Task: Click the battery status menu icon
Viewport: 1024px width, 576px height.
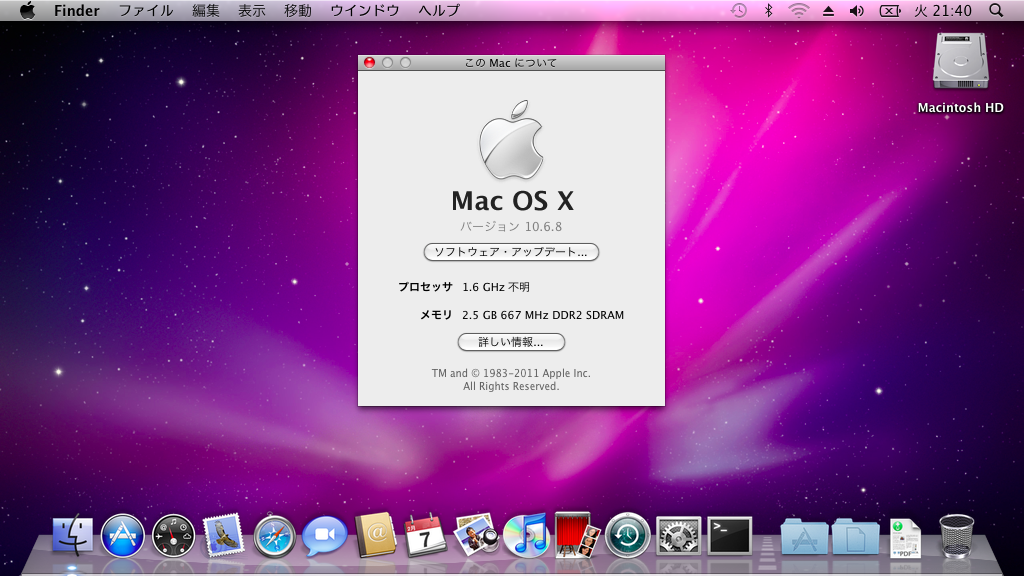Action: (x=889, y=10)
